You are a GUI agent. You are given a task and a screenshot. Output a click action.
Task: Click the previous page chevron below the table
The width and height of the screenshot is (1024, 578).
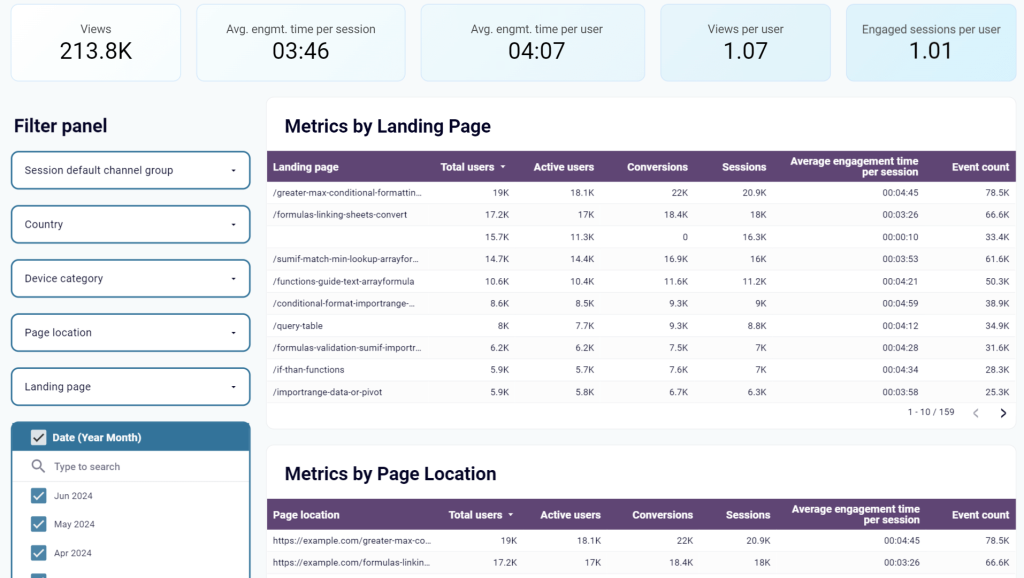(975, 412)
